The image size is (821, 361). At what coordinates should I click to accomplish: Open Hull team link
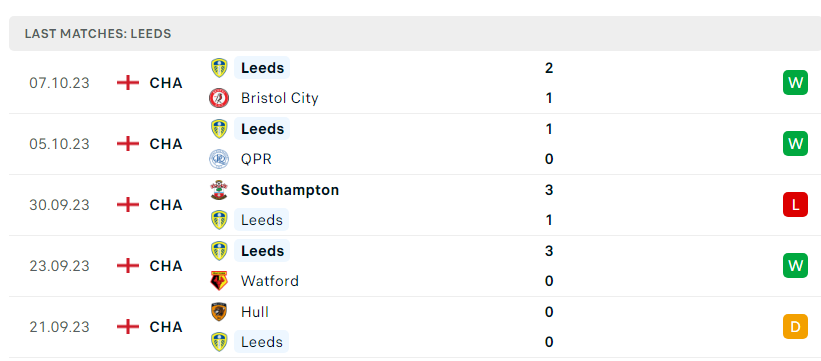(x=254, y=312)
